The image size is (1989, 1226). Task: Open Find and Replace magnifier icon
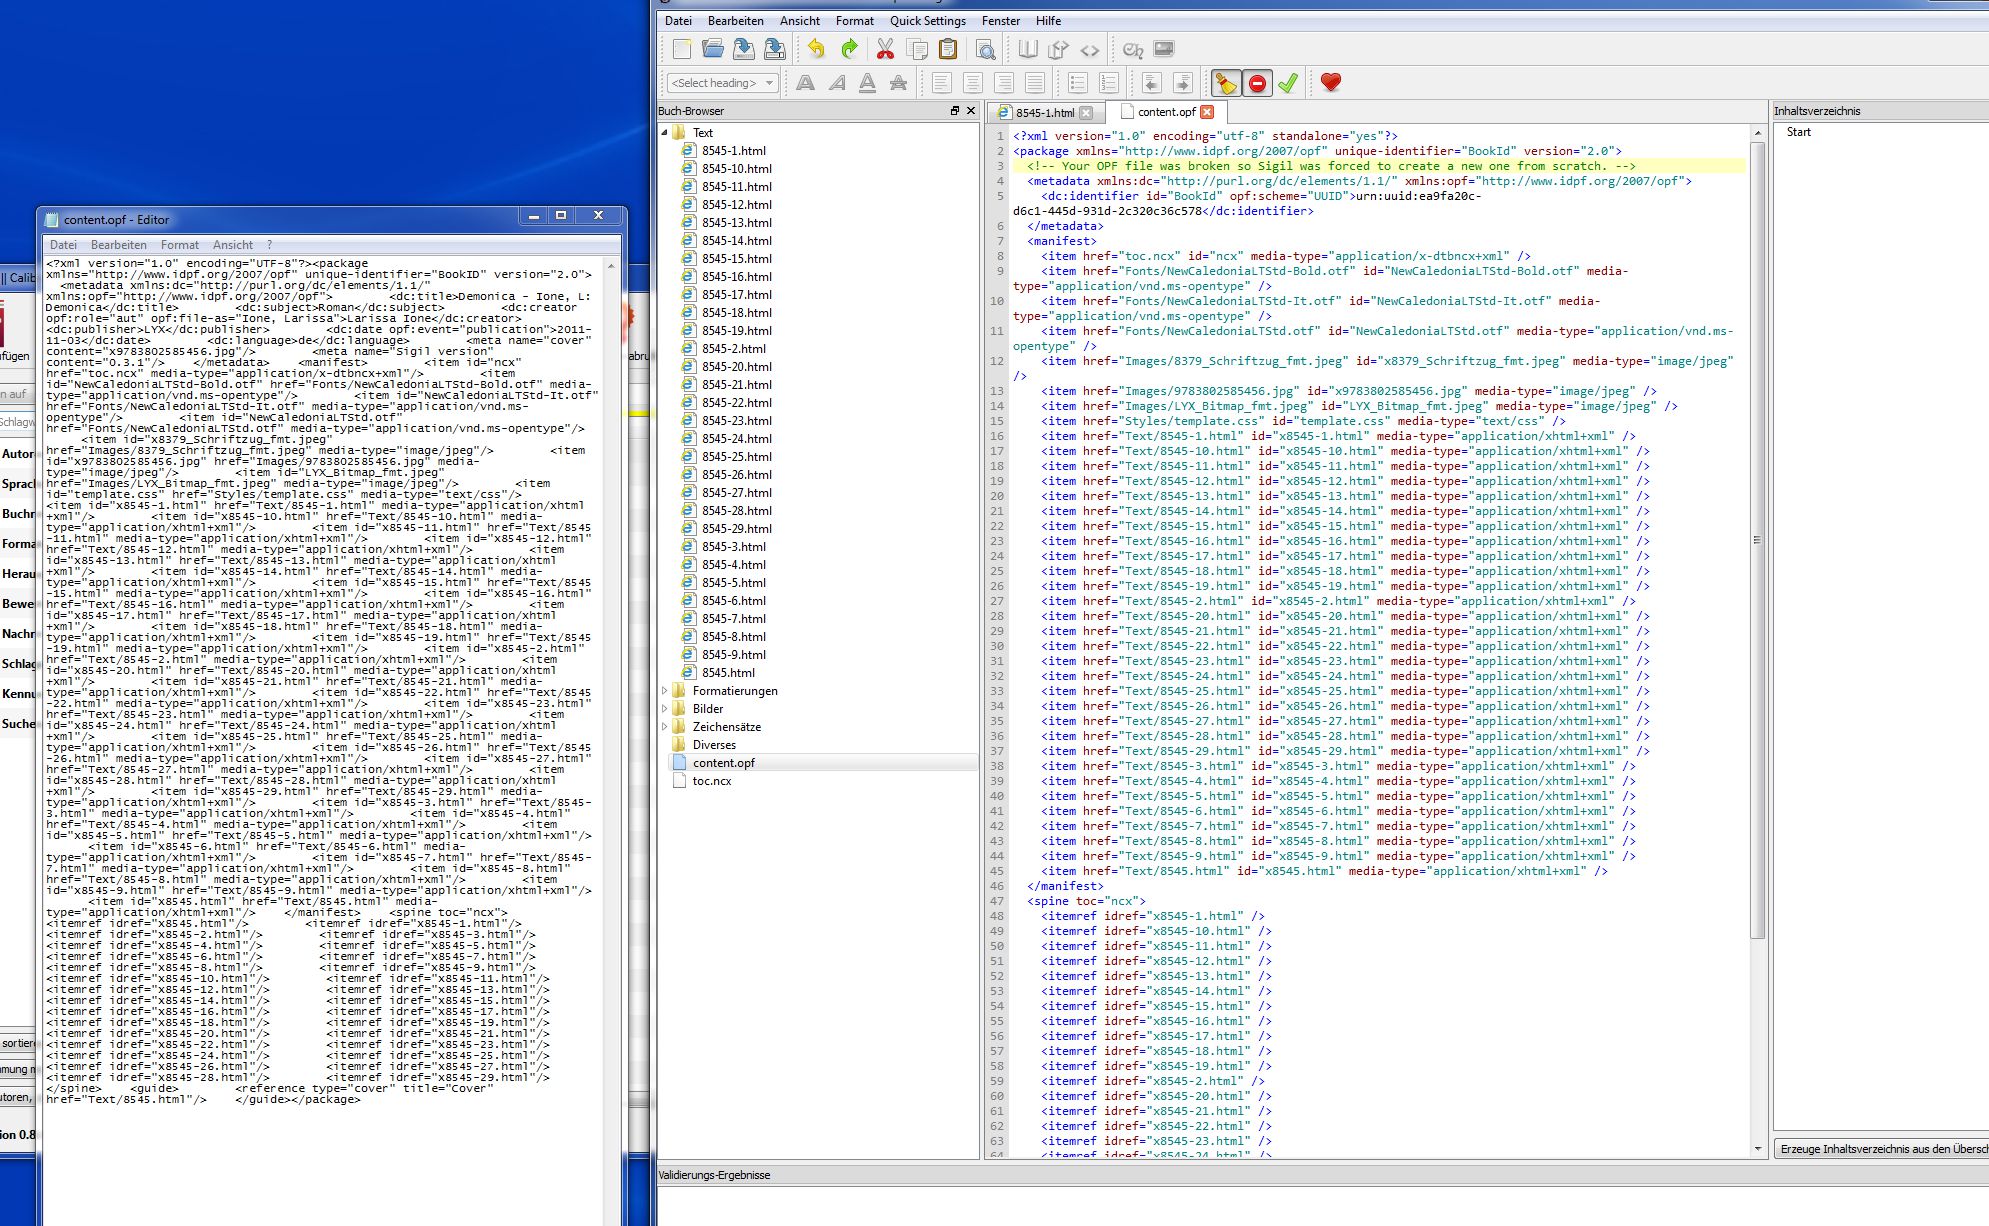(985, 49)
